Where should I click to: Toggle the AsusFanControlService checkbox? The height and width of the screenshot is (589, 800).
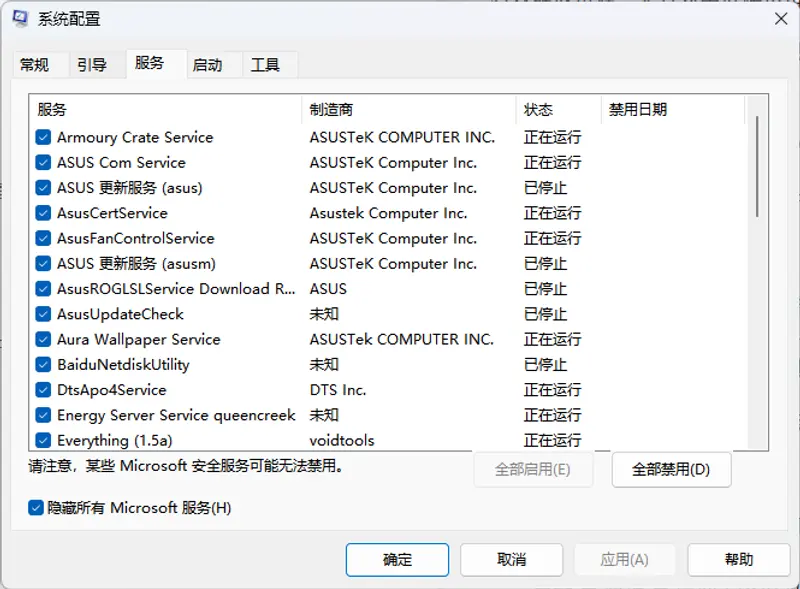[x=44, y=238]
